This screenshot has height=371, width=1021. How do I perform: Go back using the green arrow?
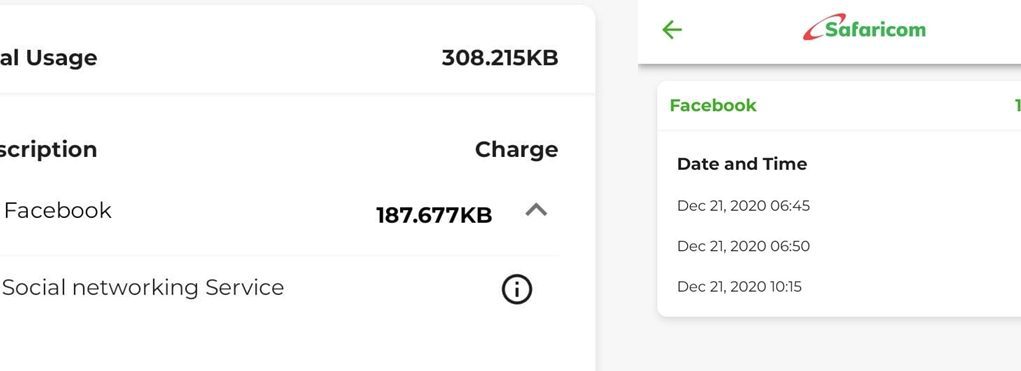tap(671, 29)
